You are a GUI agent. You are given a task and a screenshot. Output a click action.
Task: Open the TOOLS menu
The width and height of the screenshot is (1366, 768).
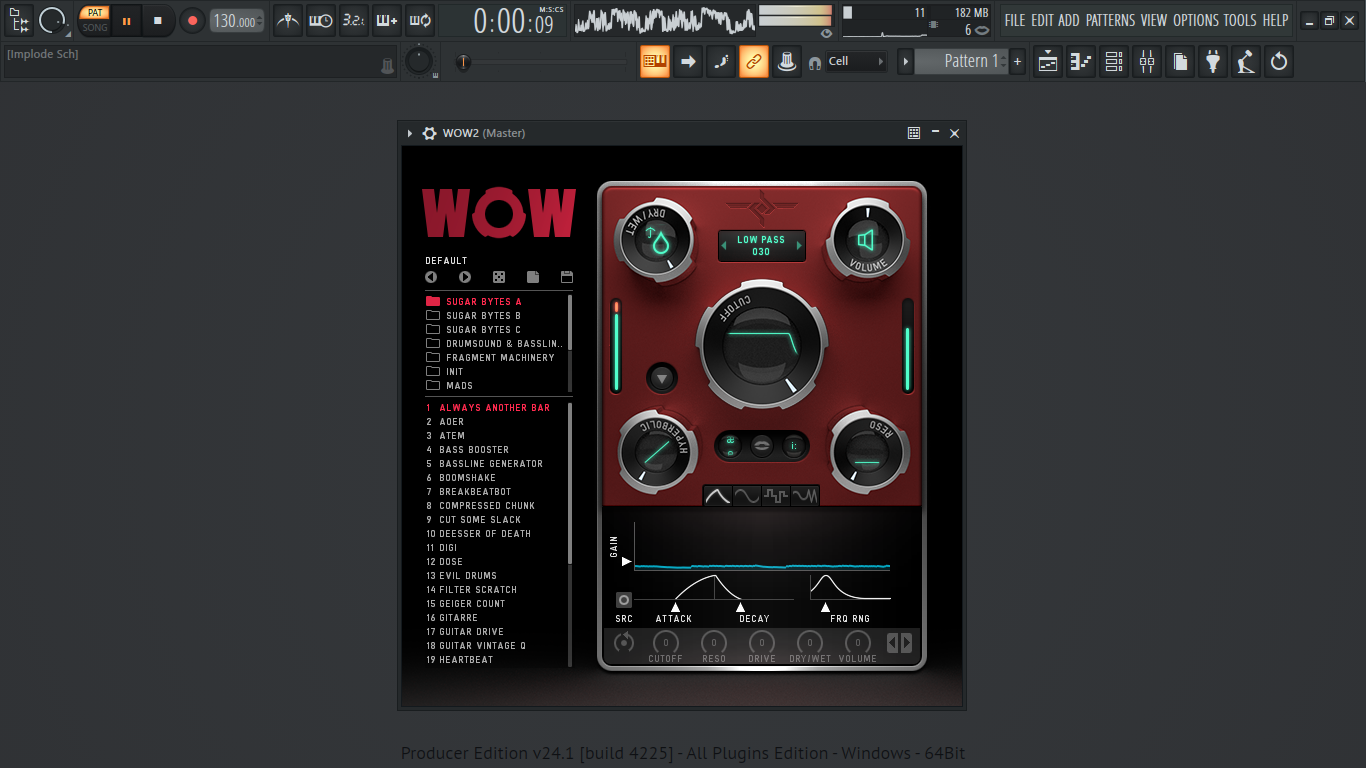[1239, 20]
